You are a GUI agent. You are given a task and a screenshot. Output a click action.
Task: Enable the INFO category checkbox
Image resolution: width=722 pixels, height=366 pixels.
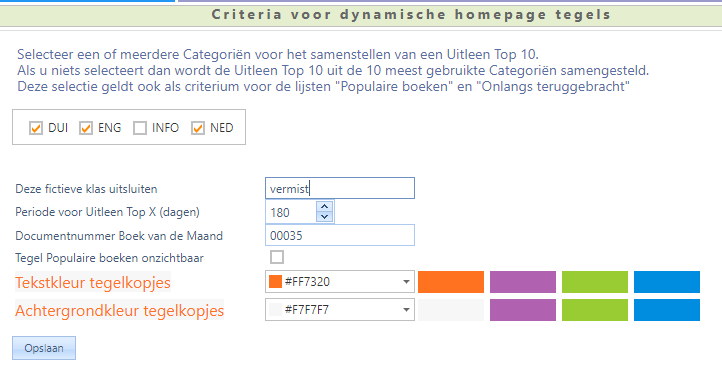[x=140, y=128]
